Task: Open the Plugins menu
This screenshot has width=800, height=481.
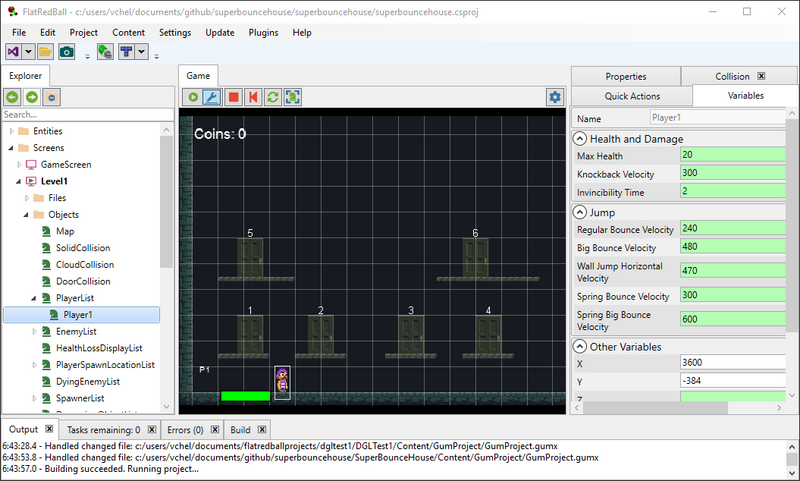Action: pos(263,33)
